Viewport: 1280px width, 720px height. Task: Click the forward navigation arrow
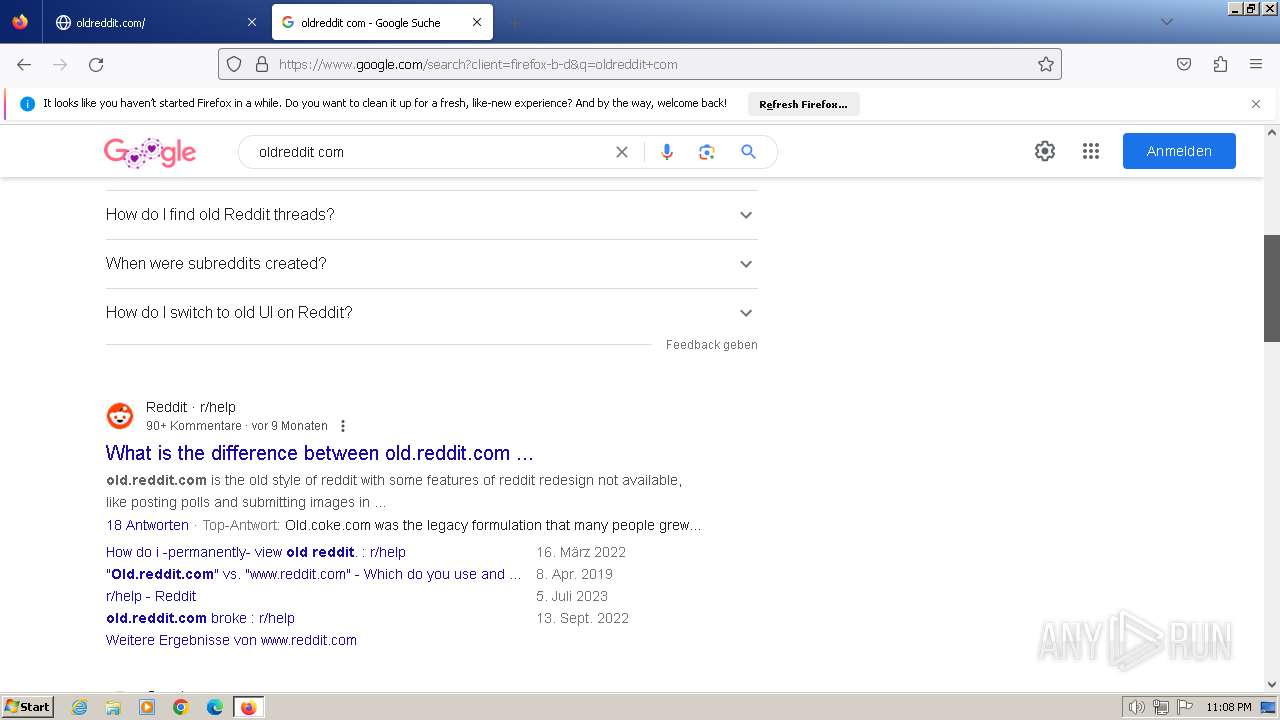tap(60, 64)
